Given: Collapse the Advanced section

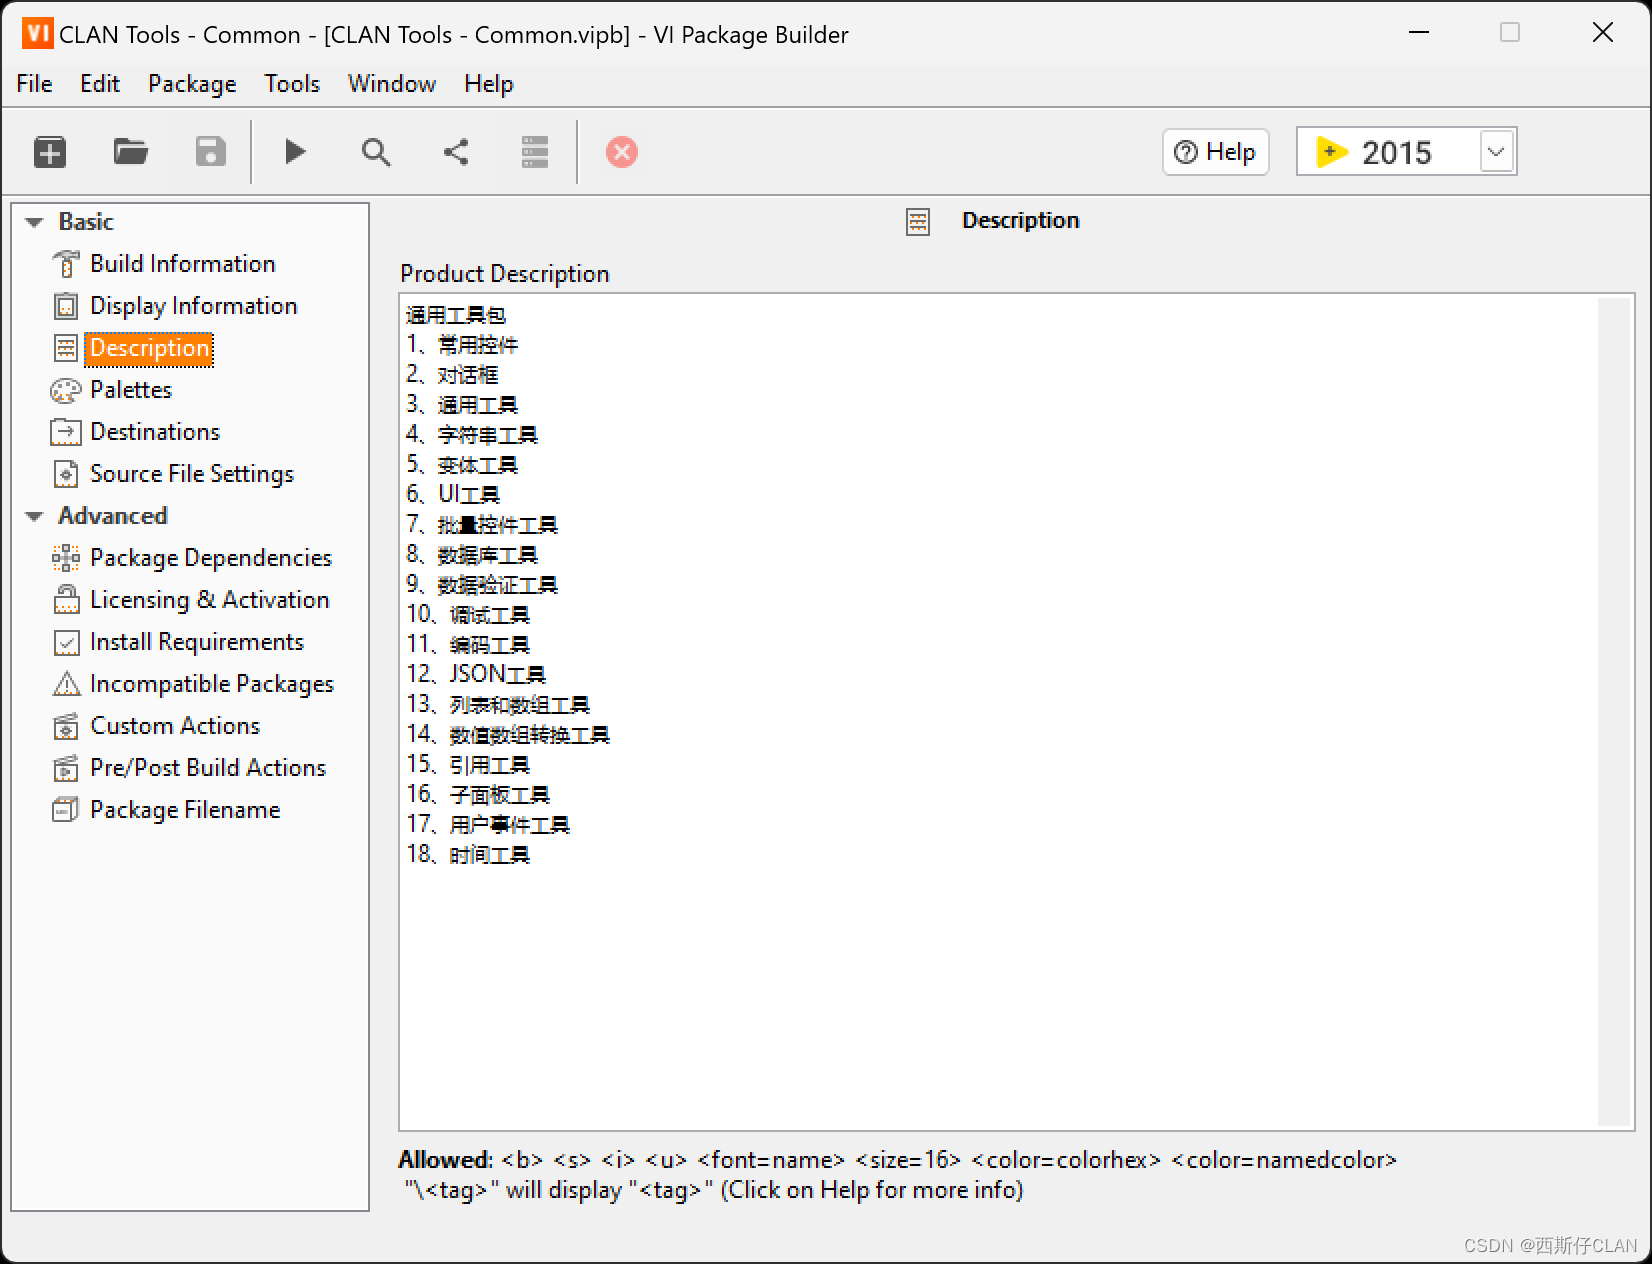Looking at the screenshot, I should click(33, 516).
